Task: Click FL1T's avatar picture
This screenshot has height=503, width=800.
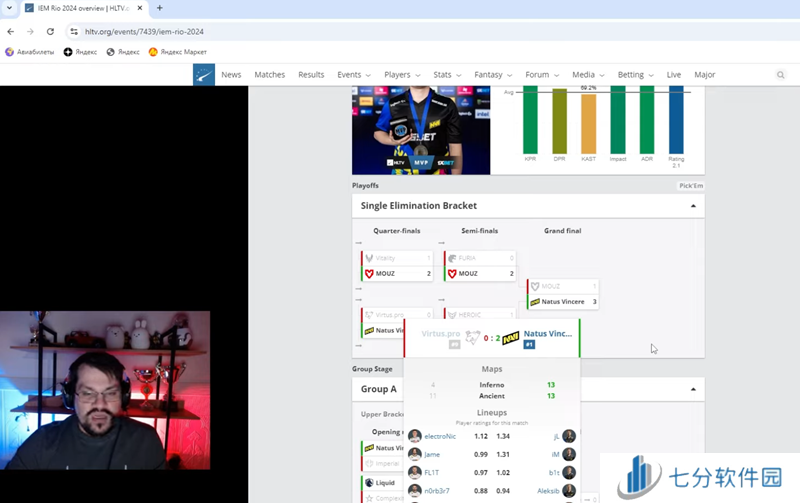Action: coord(415,473)
